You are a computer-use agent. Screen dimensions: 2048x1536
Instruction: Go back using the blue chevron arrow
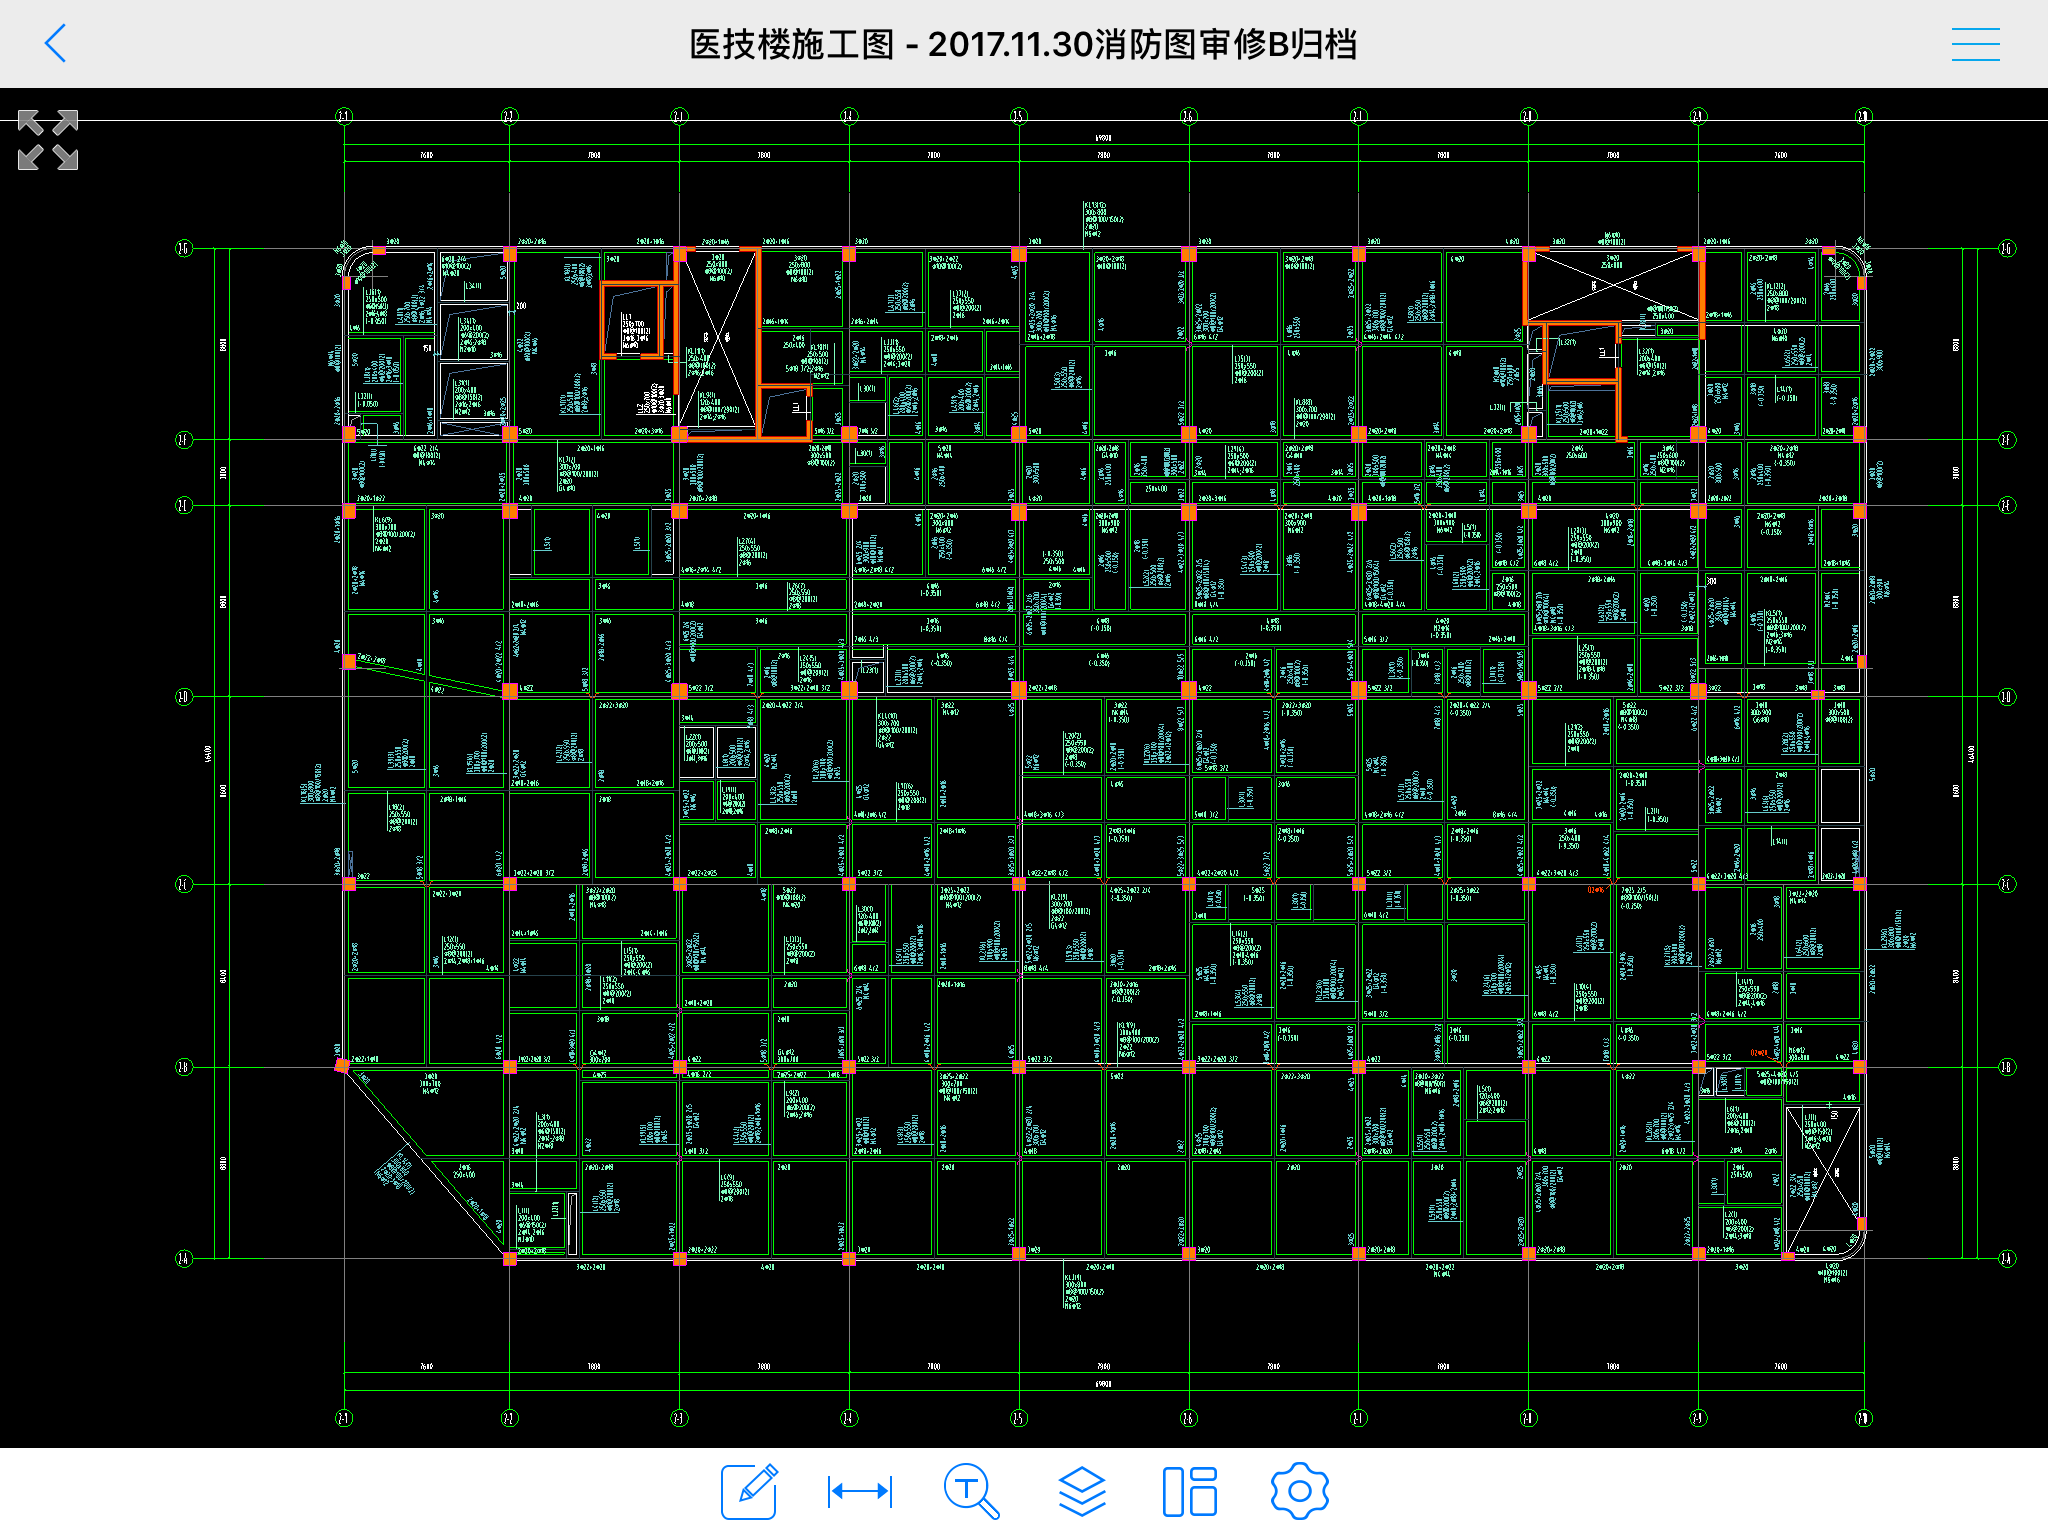[56, 44]
